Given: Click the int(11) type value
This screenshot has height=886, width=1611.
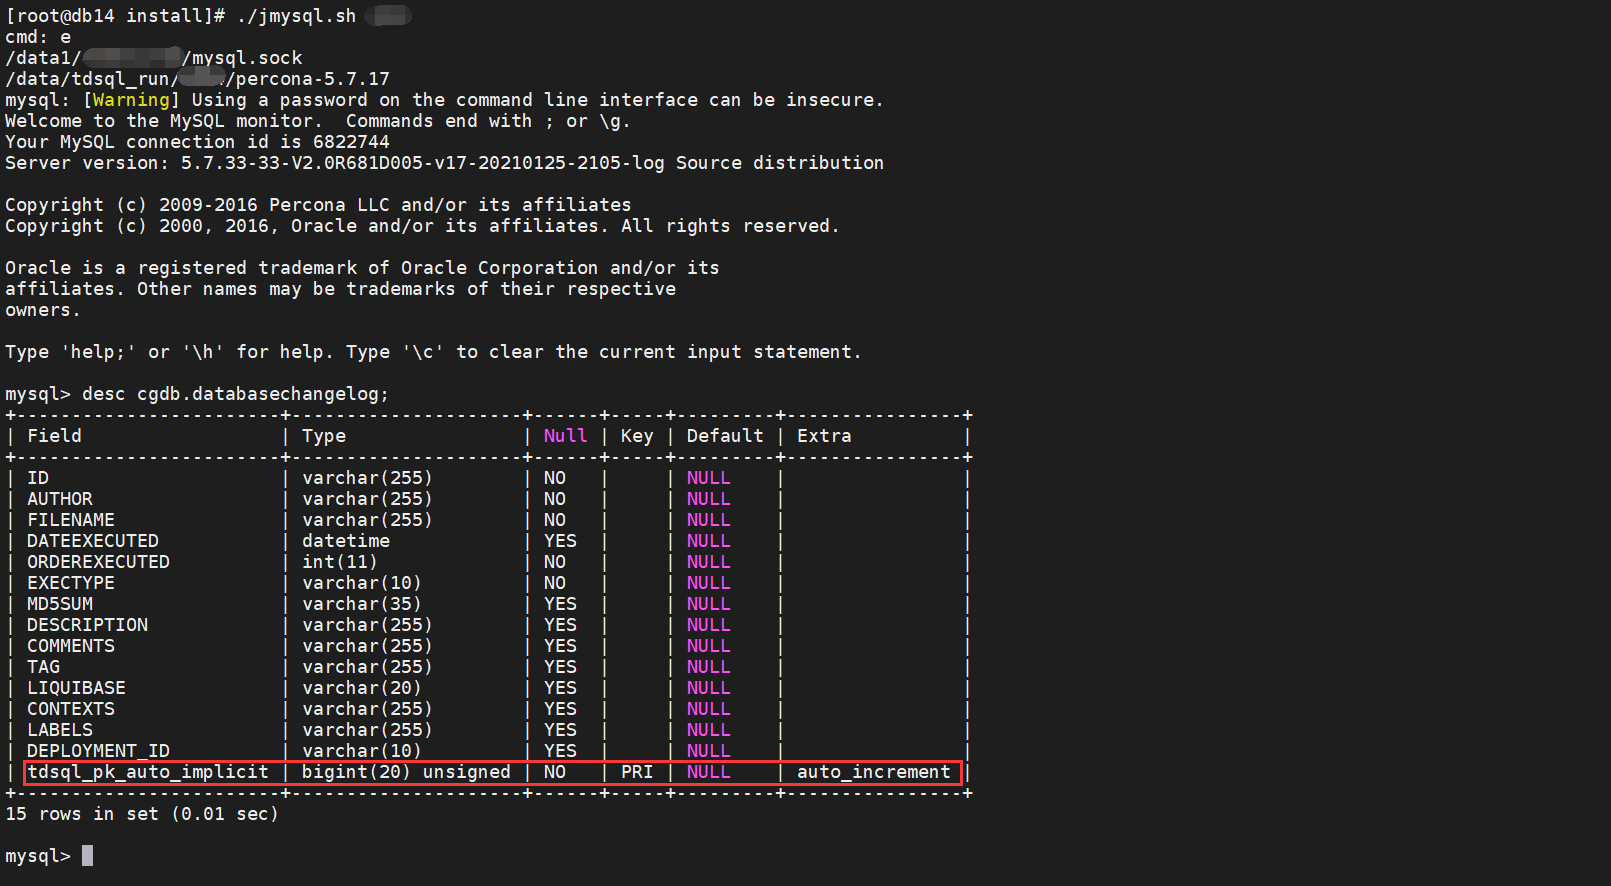Looking at the screenshot, I should [340, 562].
